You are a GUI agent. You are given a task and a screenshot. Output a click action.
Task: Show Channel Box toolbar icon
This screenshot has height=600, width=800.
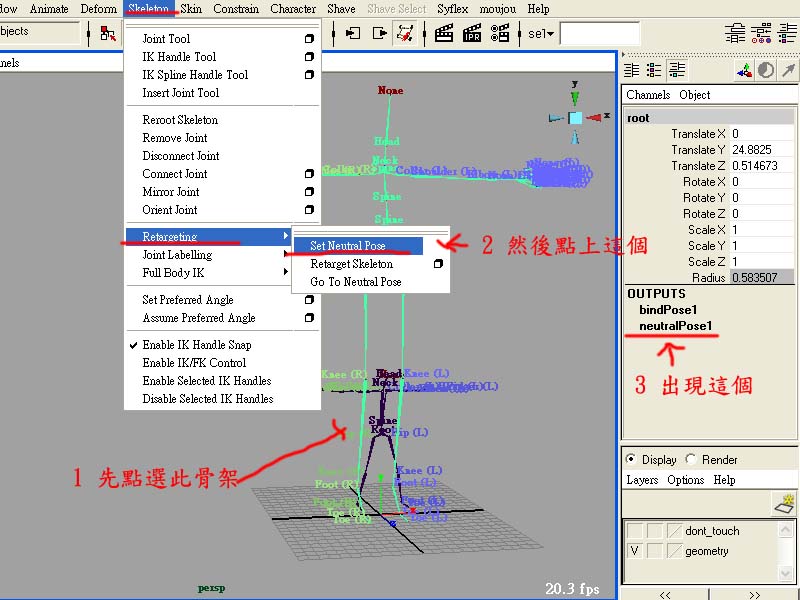click(x=787, y=34)
